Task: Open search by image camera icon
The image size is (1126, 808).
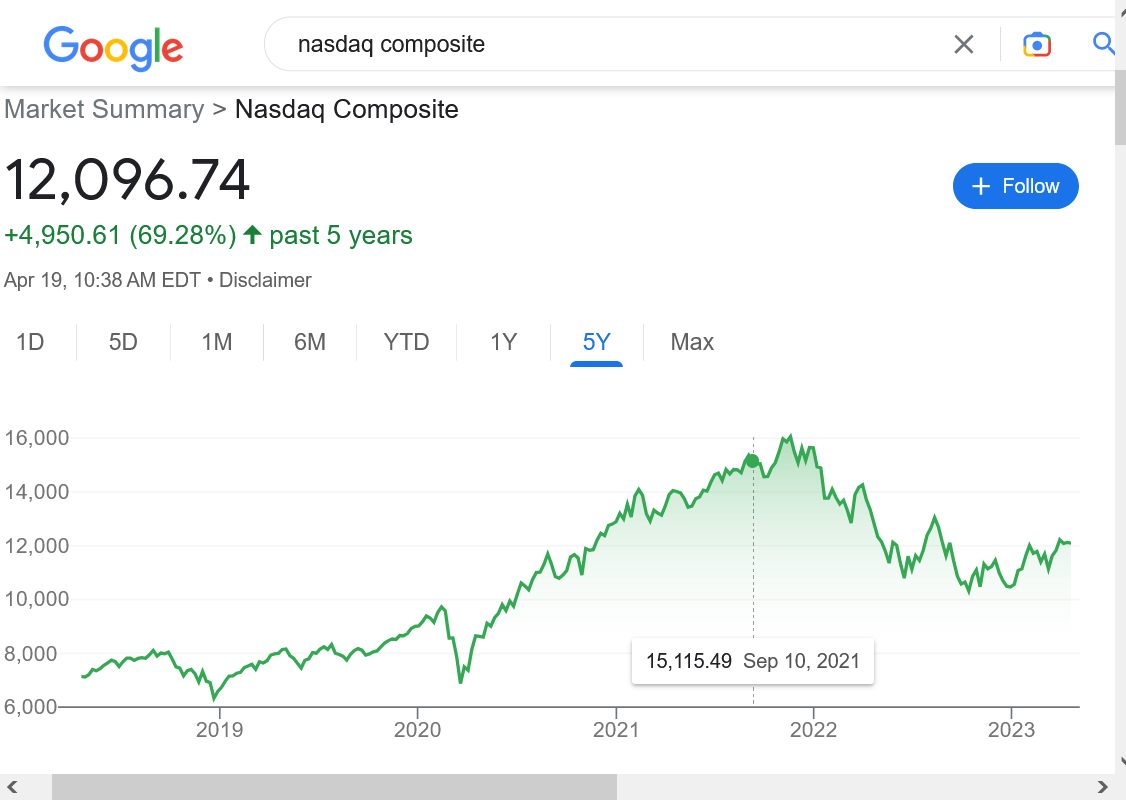Action: [1036, 45]
